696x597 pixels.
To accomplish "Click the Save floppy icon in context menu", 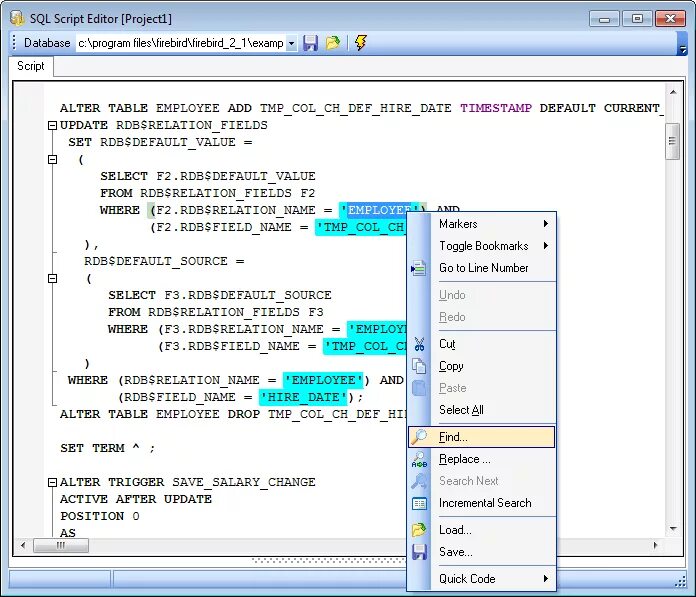I will coord(419,552).
